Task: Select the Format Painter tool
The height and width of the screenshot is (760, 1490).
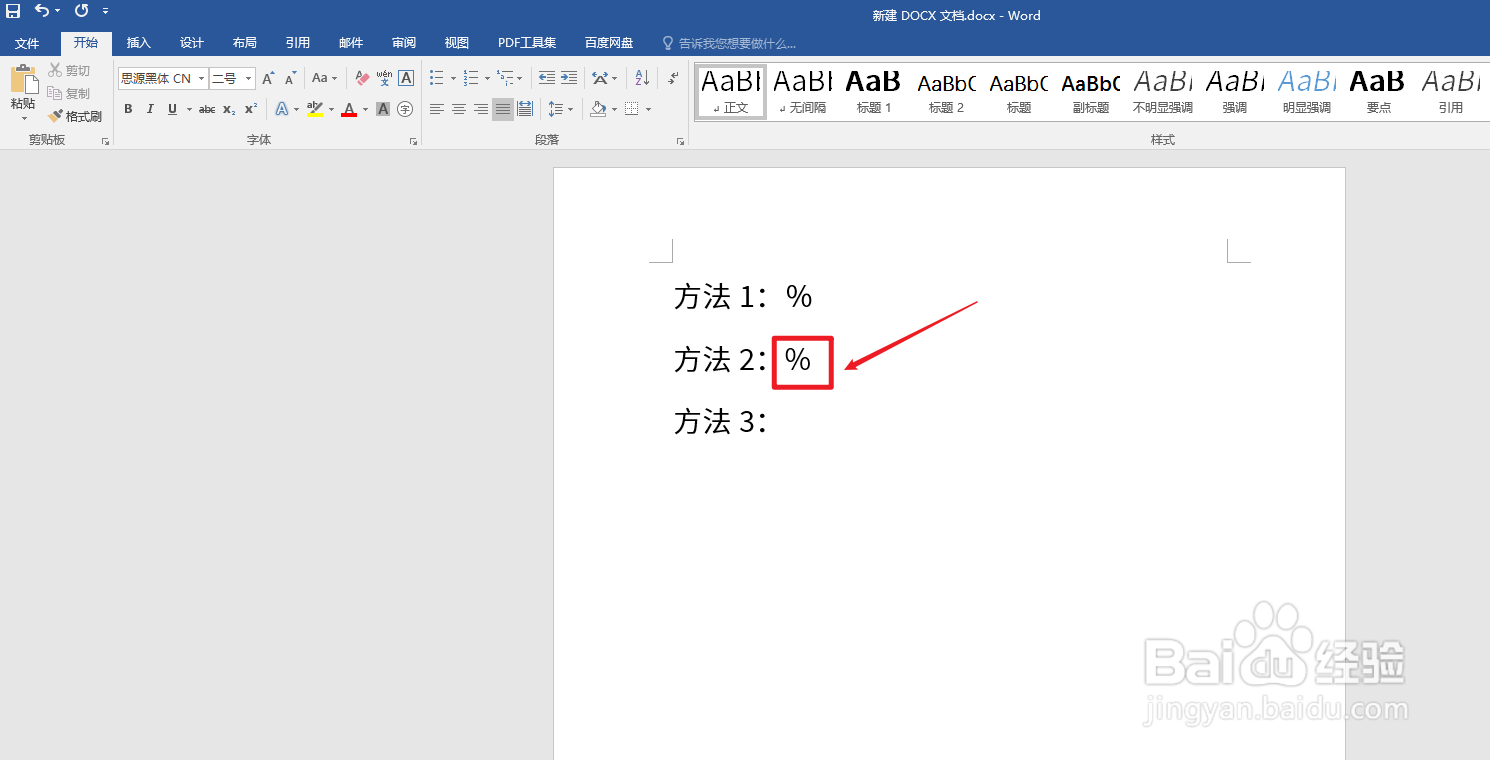Action: tap(75, 115)
